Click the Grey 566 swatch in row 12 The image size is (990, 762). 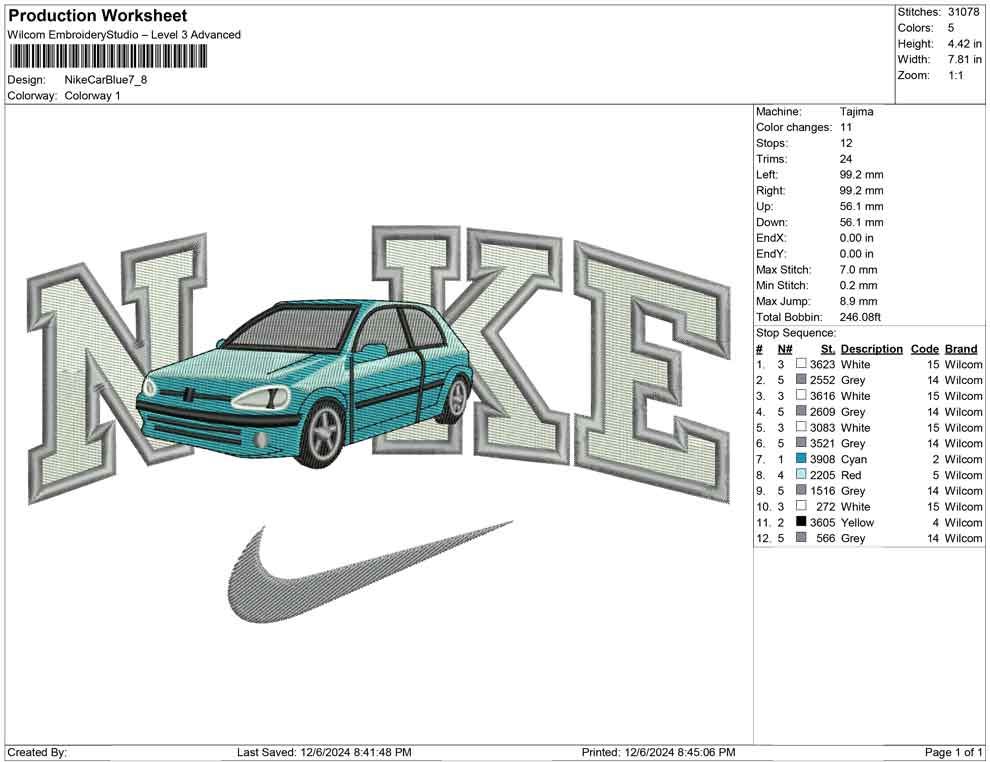tap(799, 538)
